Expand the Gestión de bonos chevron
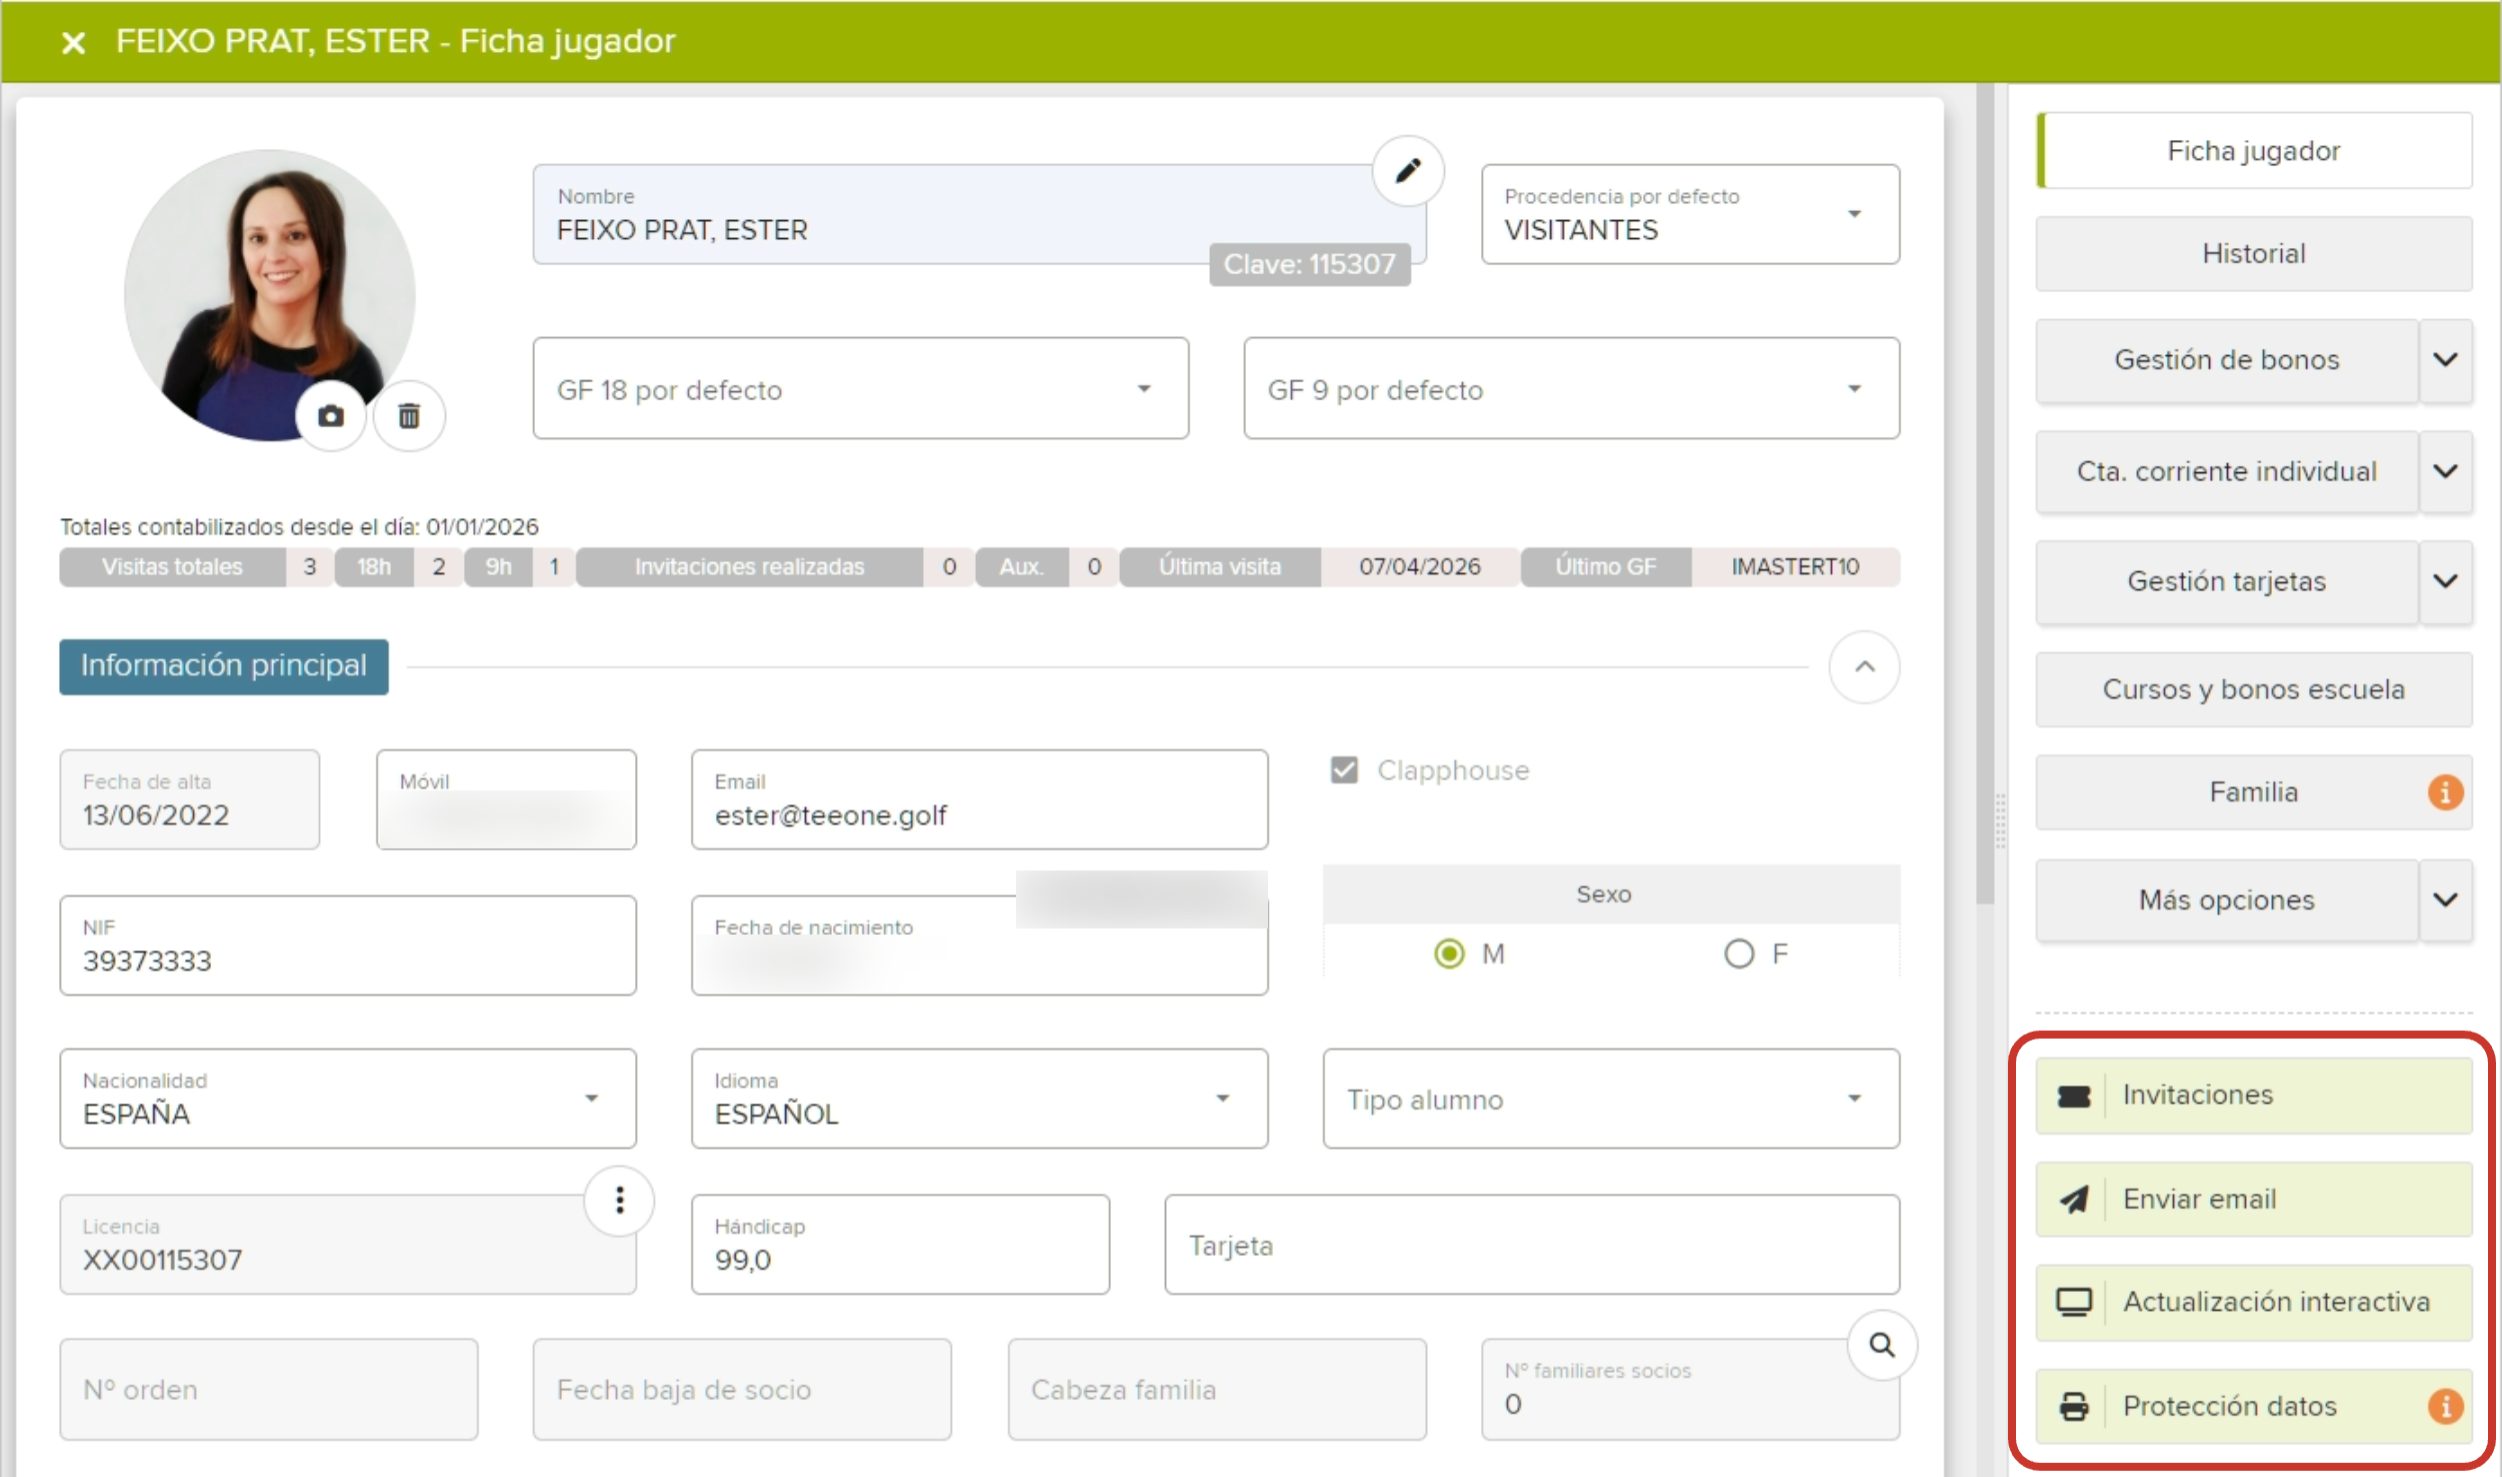2502x1477 pixels. coord(2445,360)
